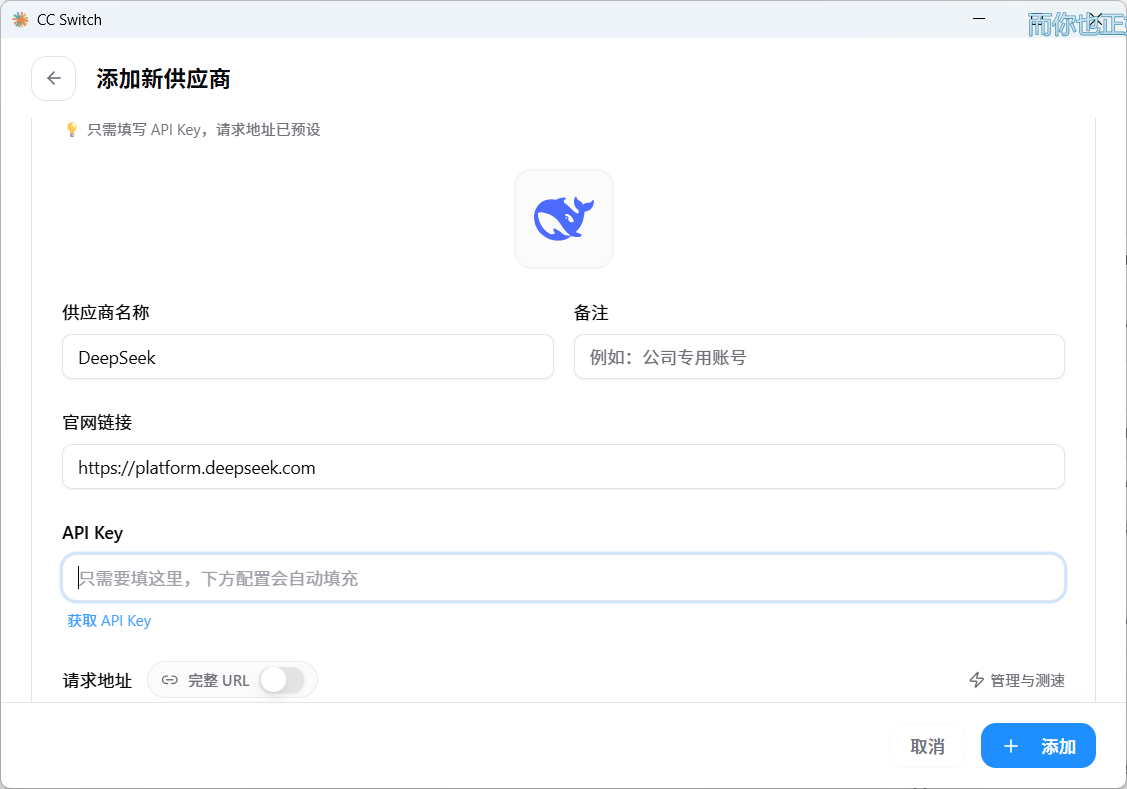
Task: Click the 取消 button
Action: [927, 746]
